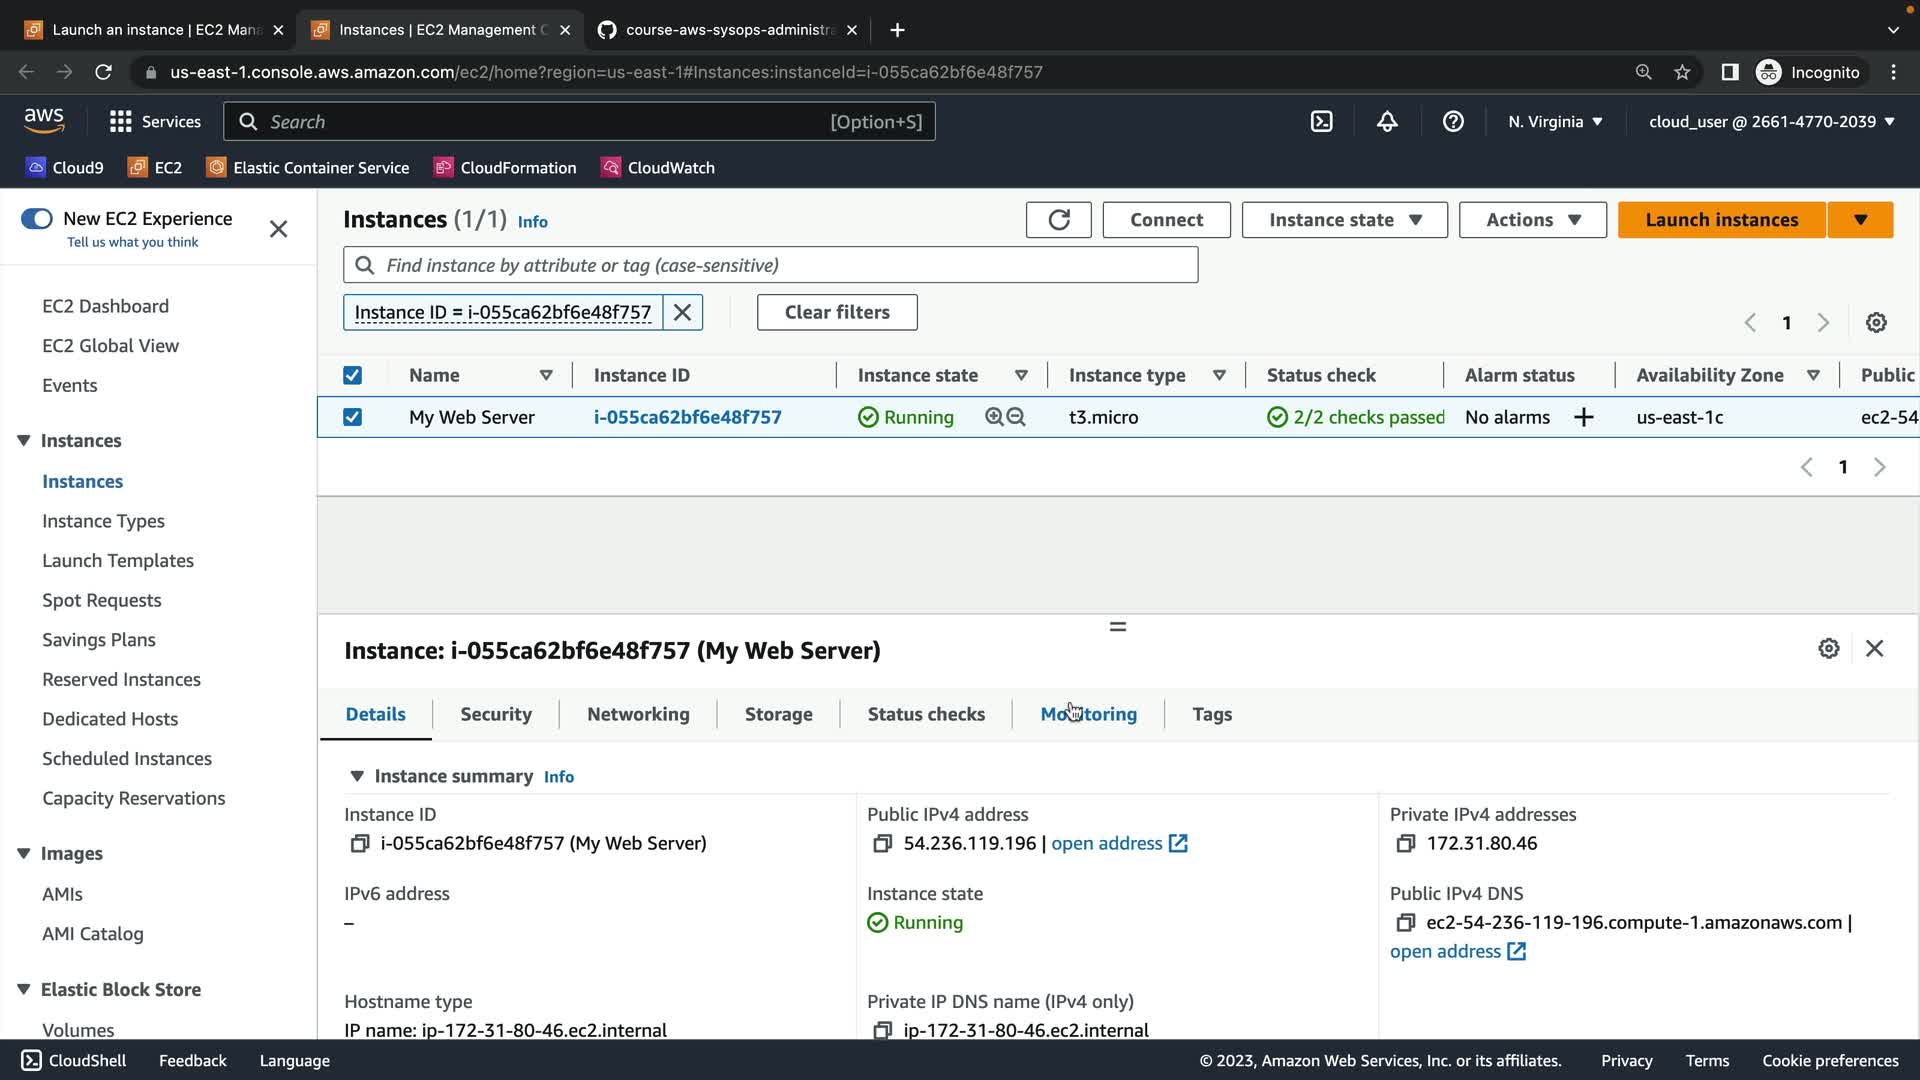1920x1080 pixels.
Task: Click the CloudShell icon in top navigation
Action: point(1321,122)
